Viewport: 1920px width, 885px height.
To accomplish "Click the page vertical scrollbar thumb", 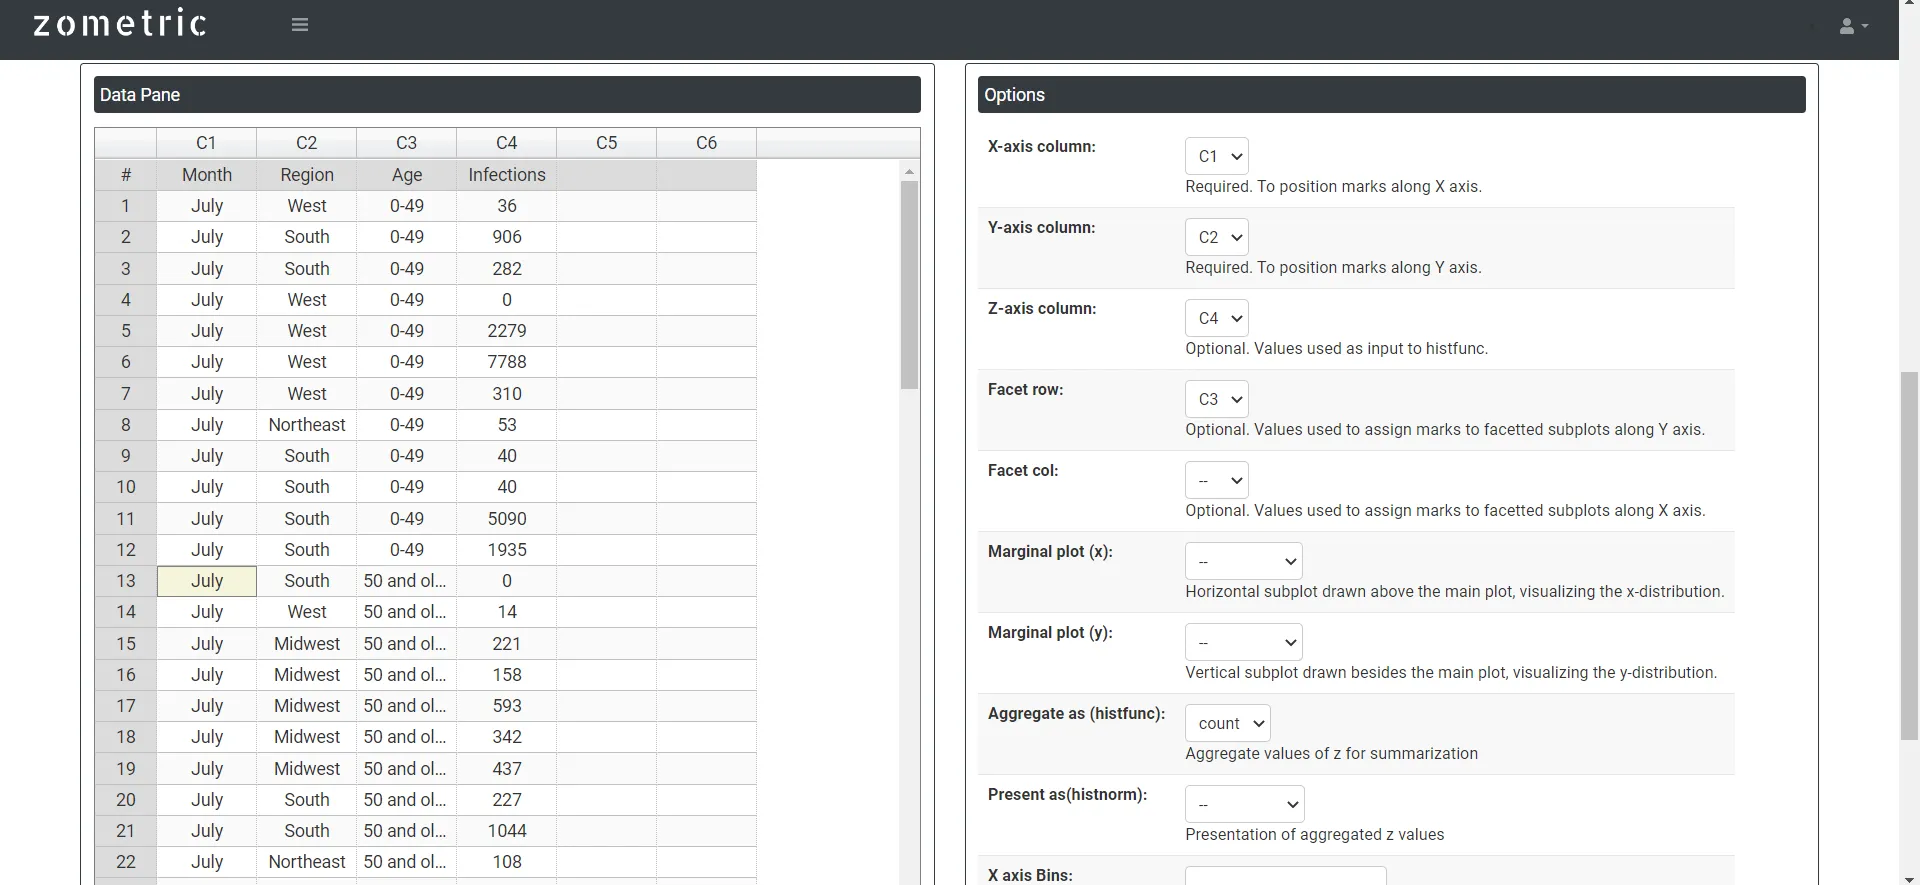I will pos(1909,555).
